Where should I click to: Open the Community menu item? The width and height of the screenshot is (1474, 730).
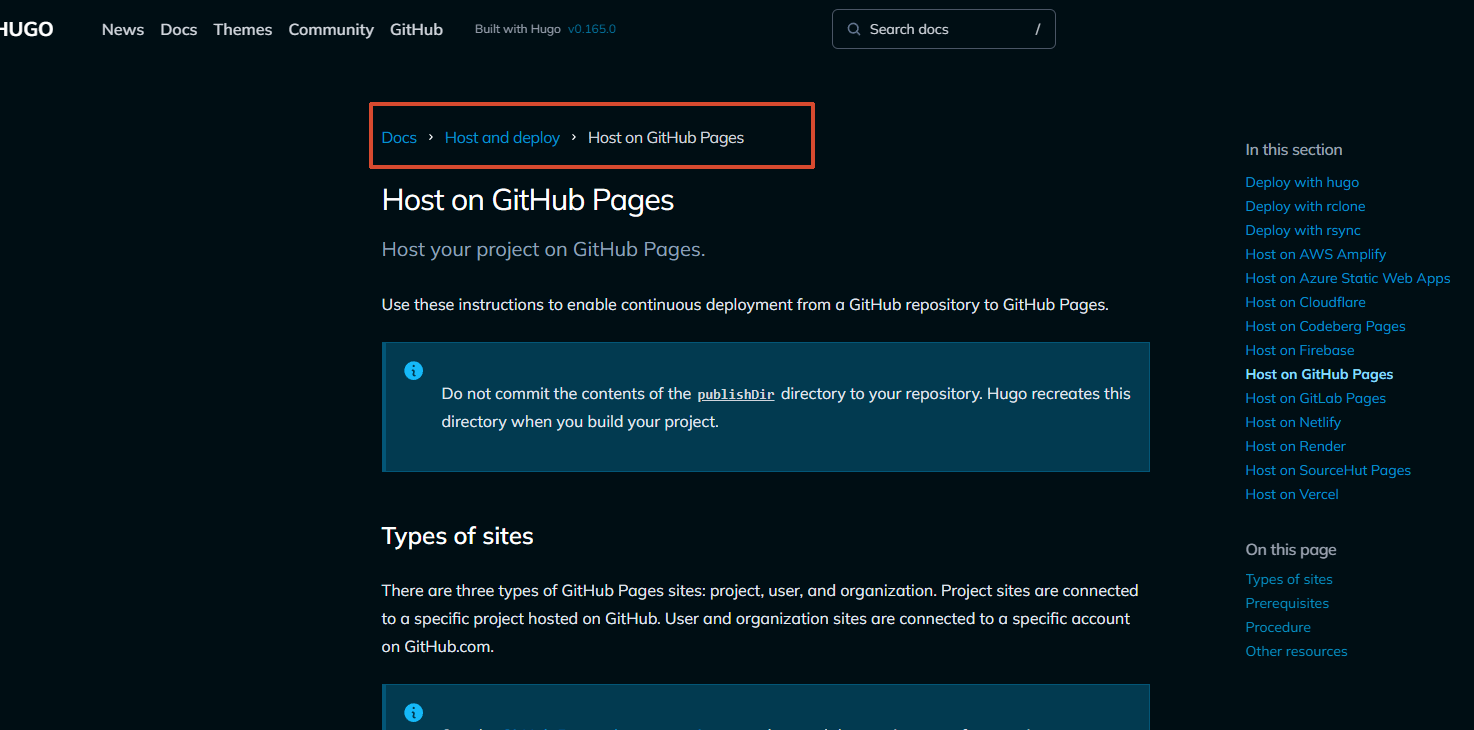(x=331, y=29)
